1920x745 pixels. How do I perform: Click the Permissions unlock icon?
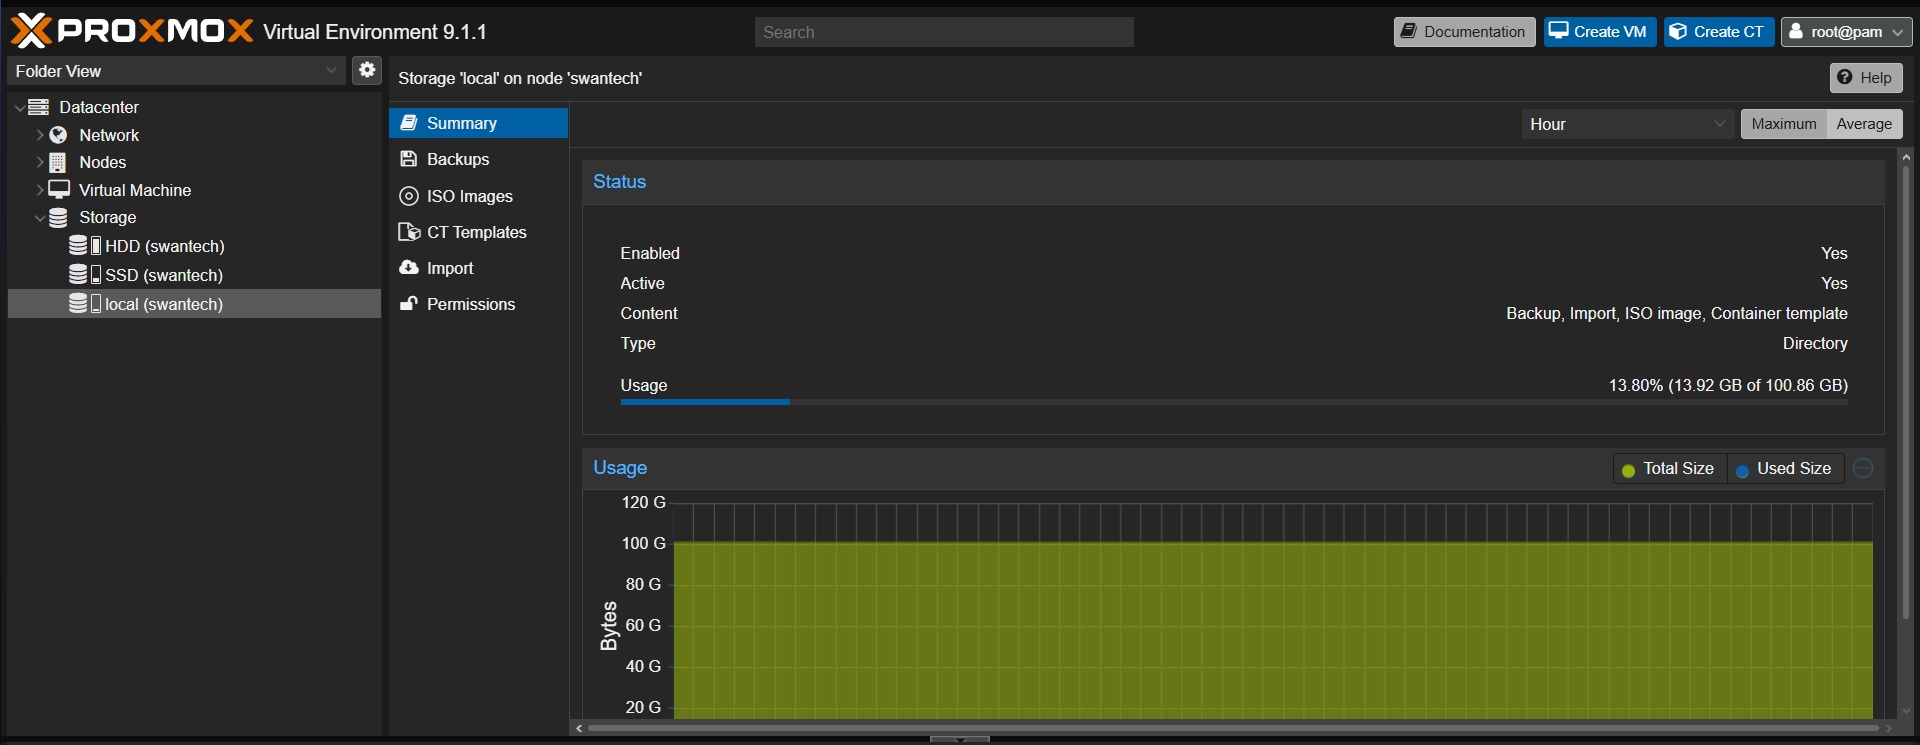click(408, 304)
